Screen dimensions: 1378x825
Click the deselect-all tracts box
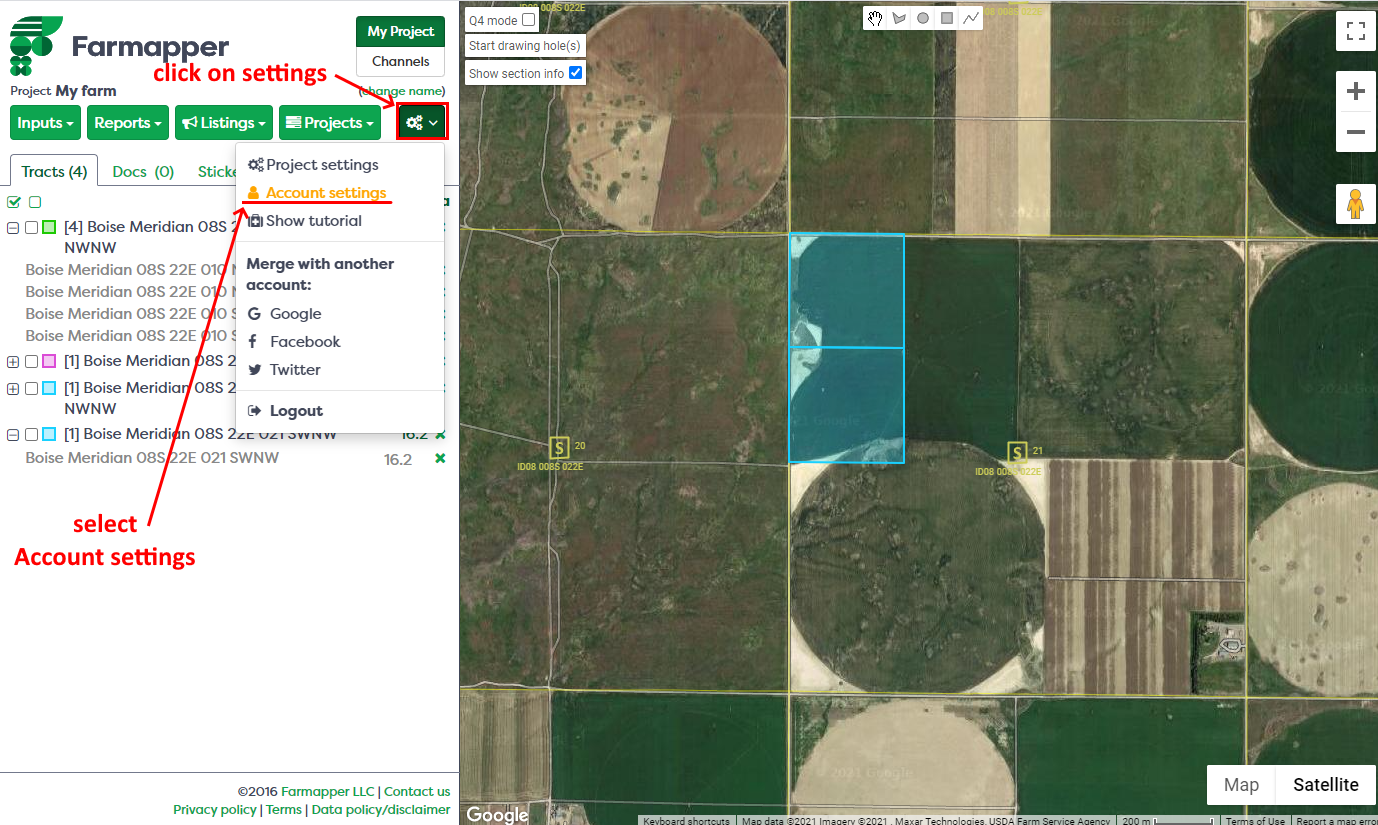pyautogui.click(x=35, y=202)
